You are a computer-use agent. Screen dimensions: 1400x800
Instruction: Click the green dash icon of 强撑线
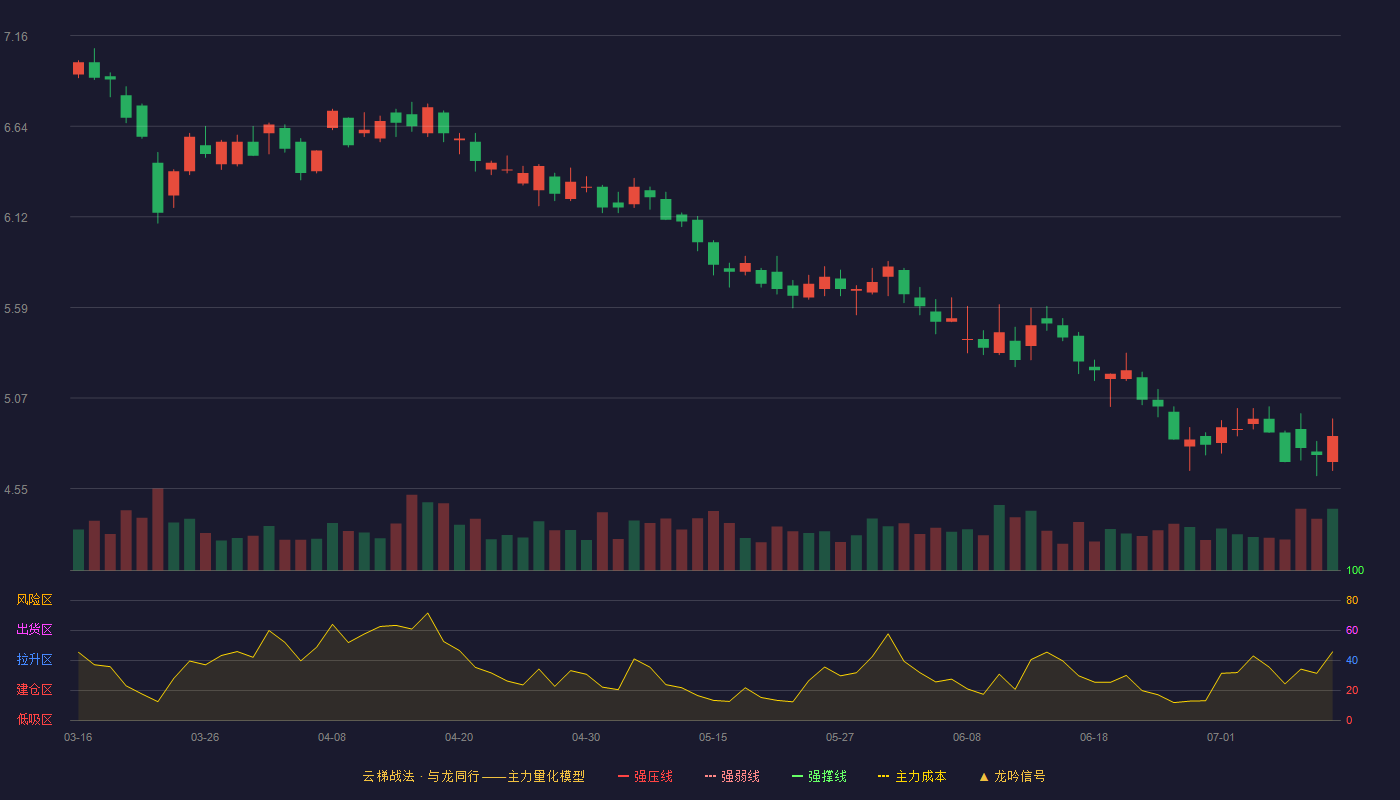click(797, 776)
